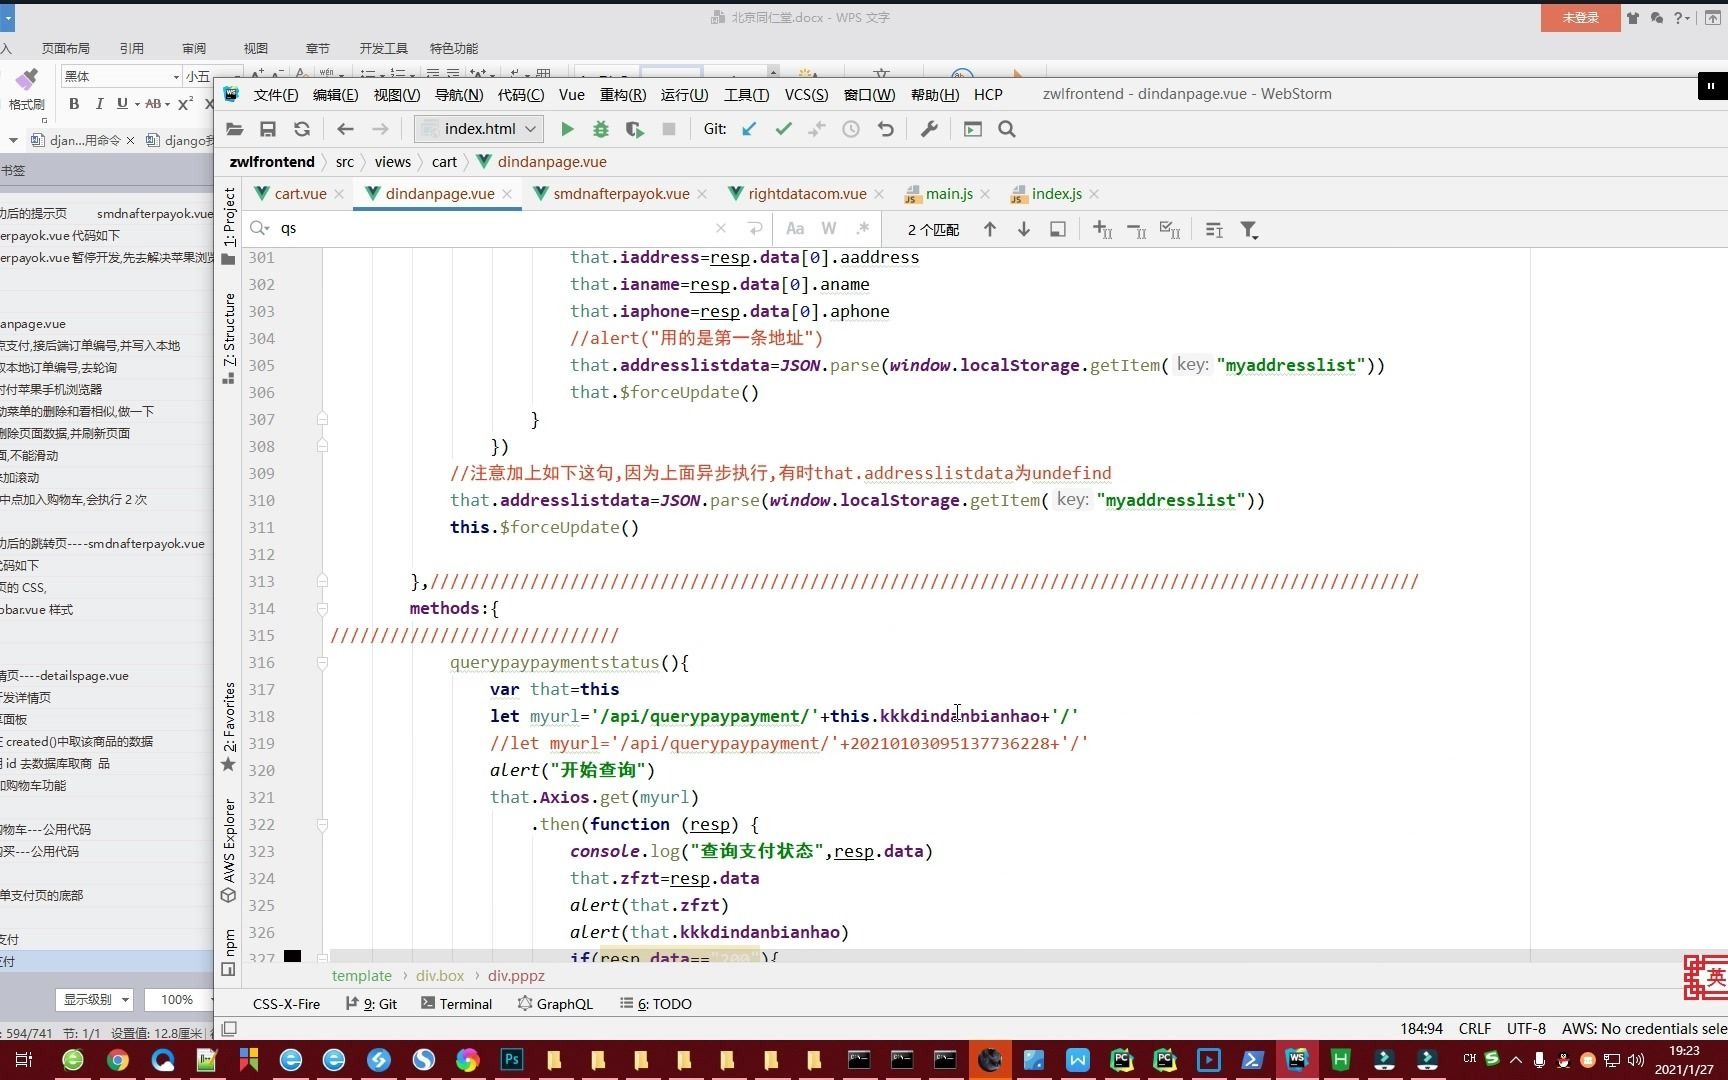This screenshot has width=1728, height=1080.
Task: Collapse the methods block at line 314
Action: 322,608
